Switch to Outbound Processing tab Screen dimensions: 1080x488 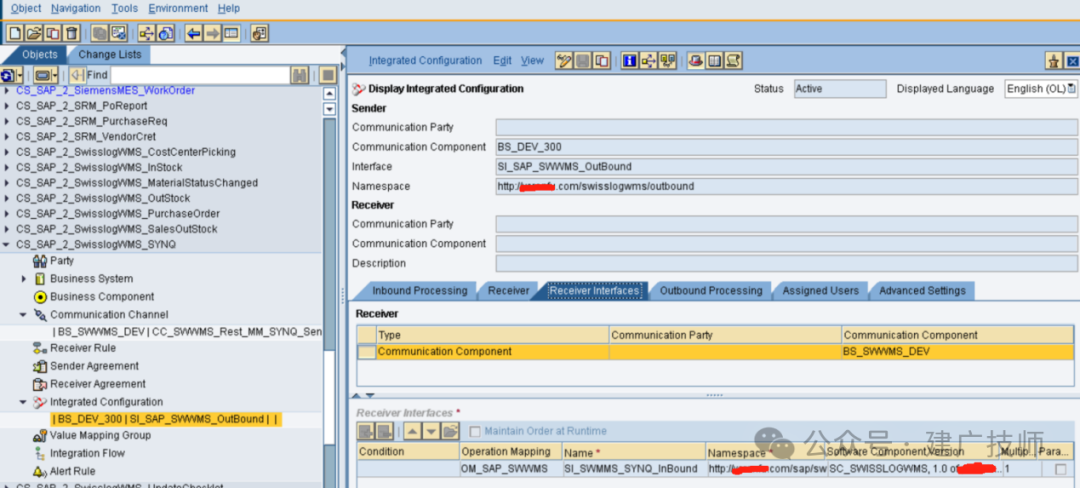pyautogui.click(x=711, y=290)
